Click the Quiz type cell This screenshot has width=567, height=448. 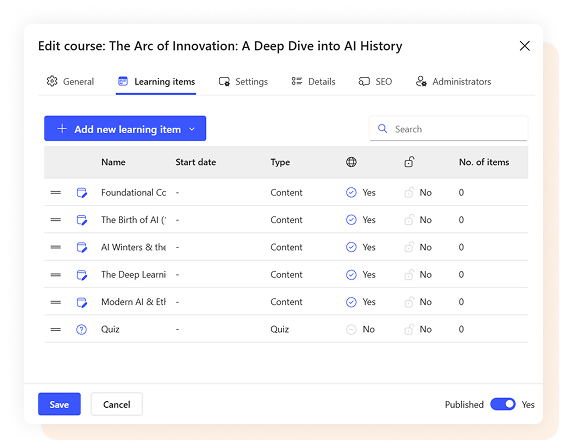280,329
